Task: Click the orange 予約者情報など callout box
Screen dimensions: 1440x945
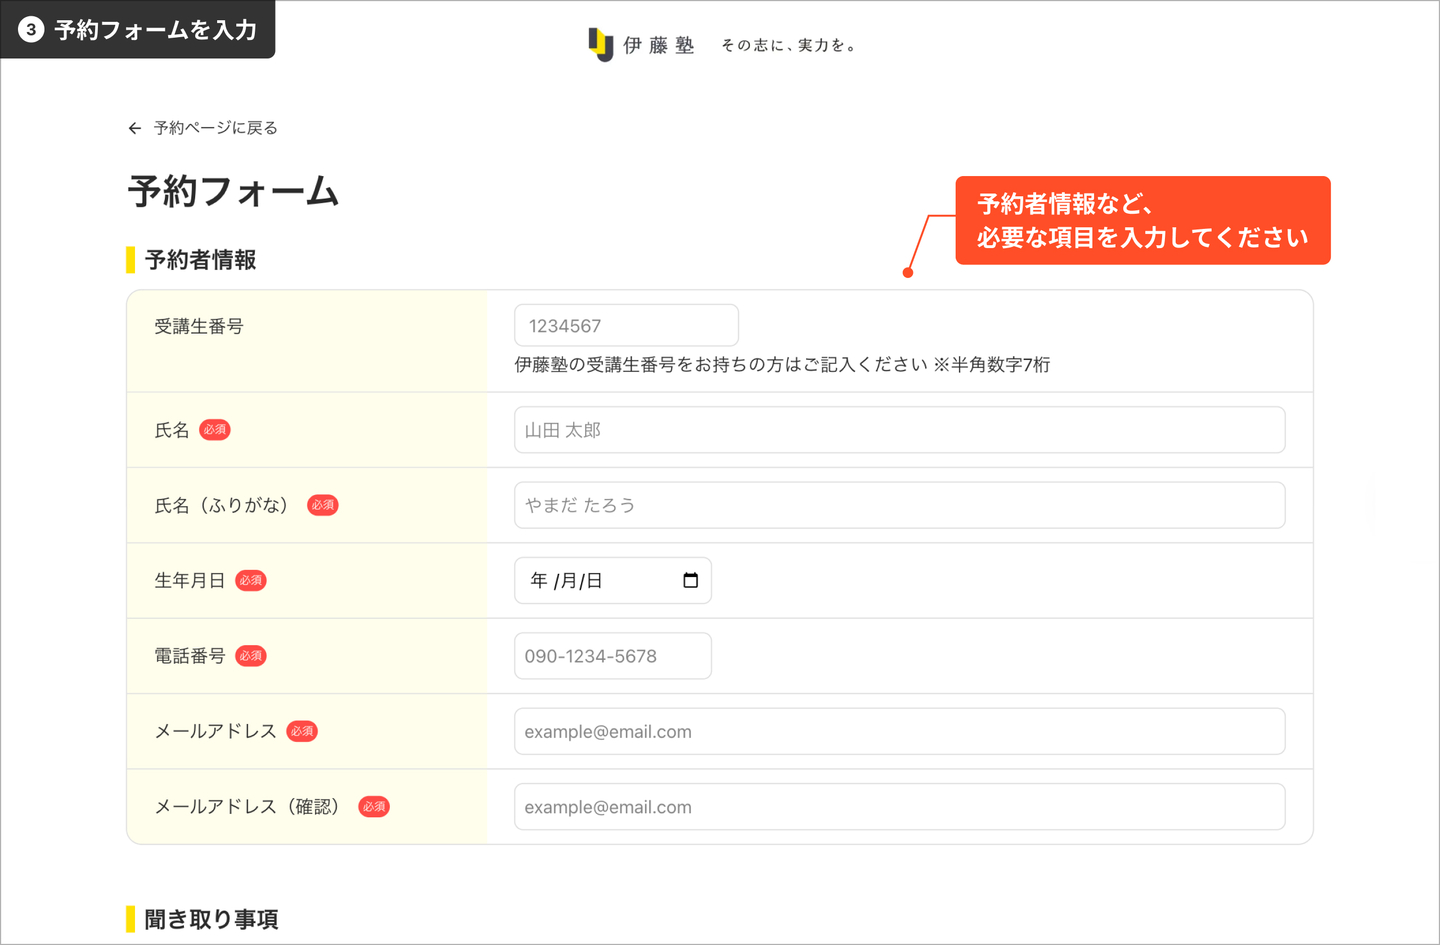Action: (1142, 221)
